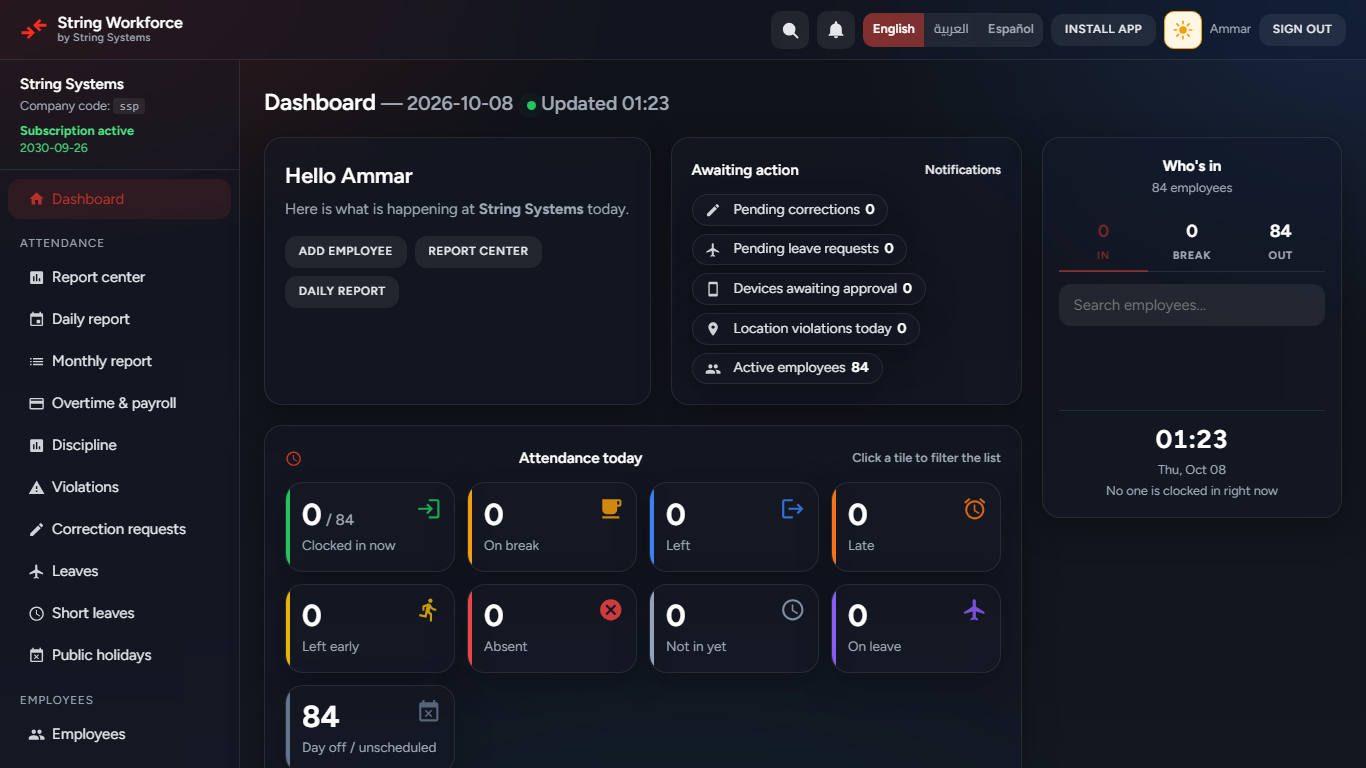The height and width of the screenshot is (768, 1366).
Task: Open Report center in sidebar
Action: 119,277
